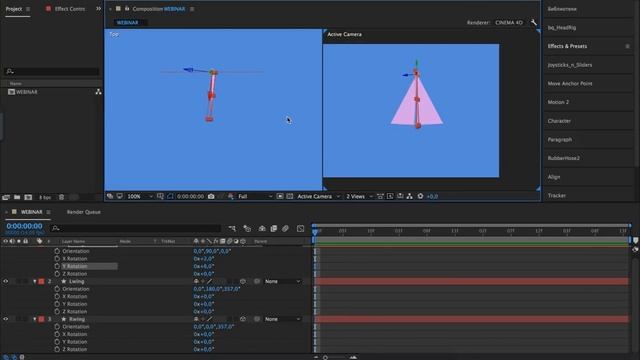Collapse the Lwing layer twirl arrow
The image size is (640, 360).
(35, 281)
